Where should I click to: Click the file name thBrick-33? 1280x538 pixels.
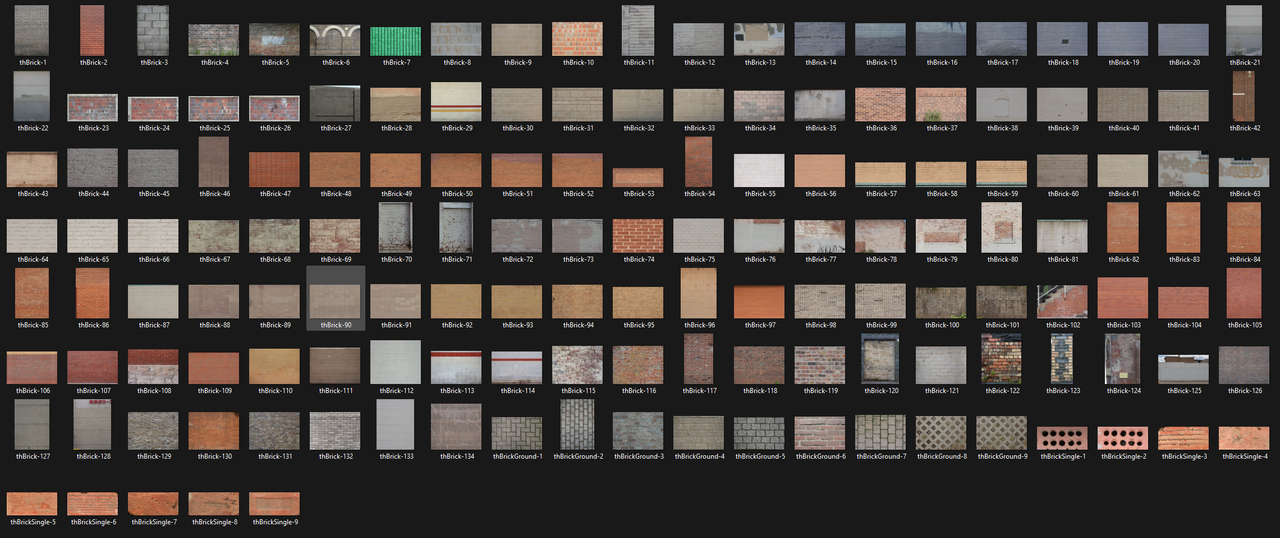pos(699,128)
